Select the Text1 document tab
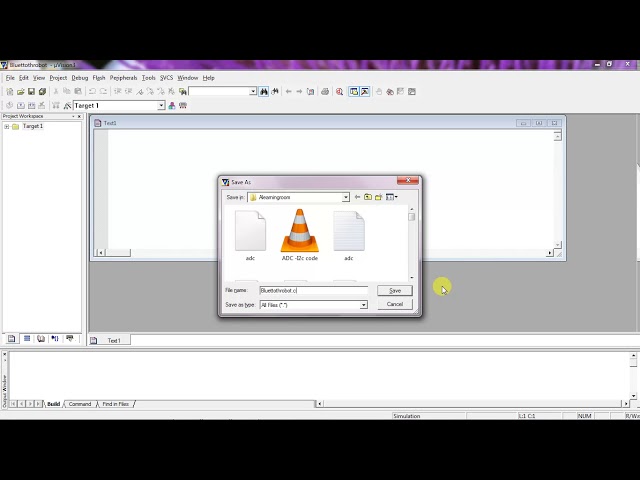The height and width of the screenshot is (480, 640). coord(109,340)
